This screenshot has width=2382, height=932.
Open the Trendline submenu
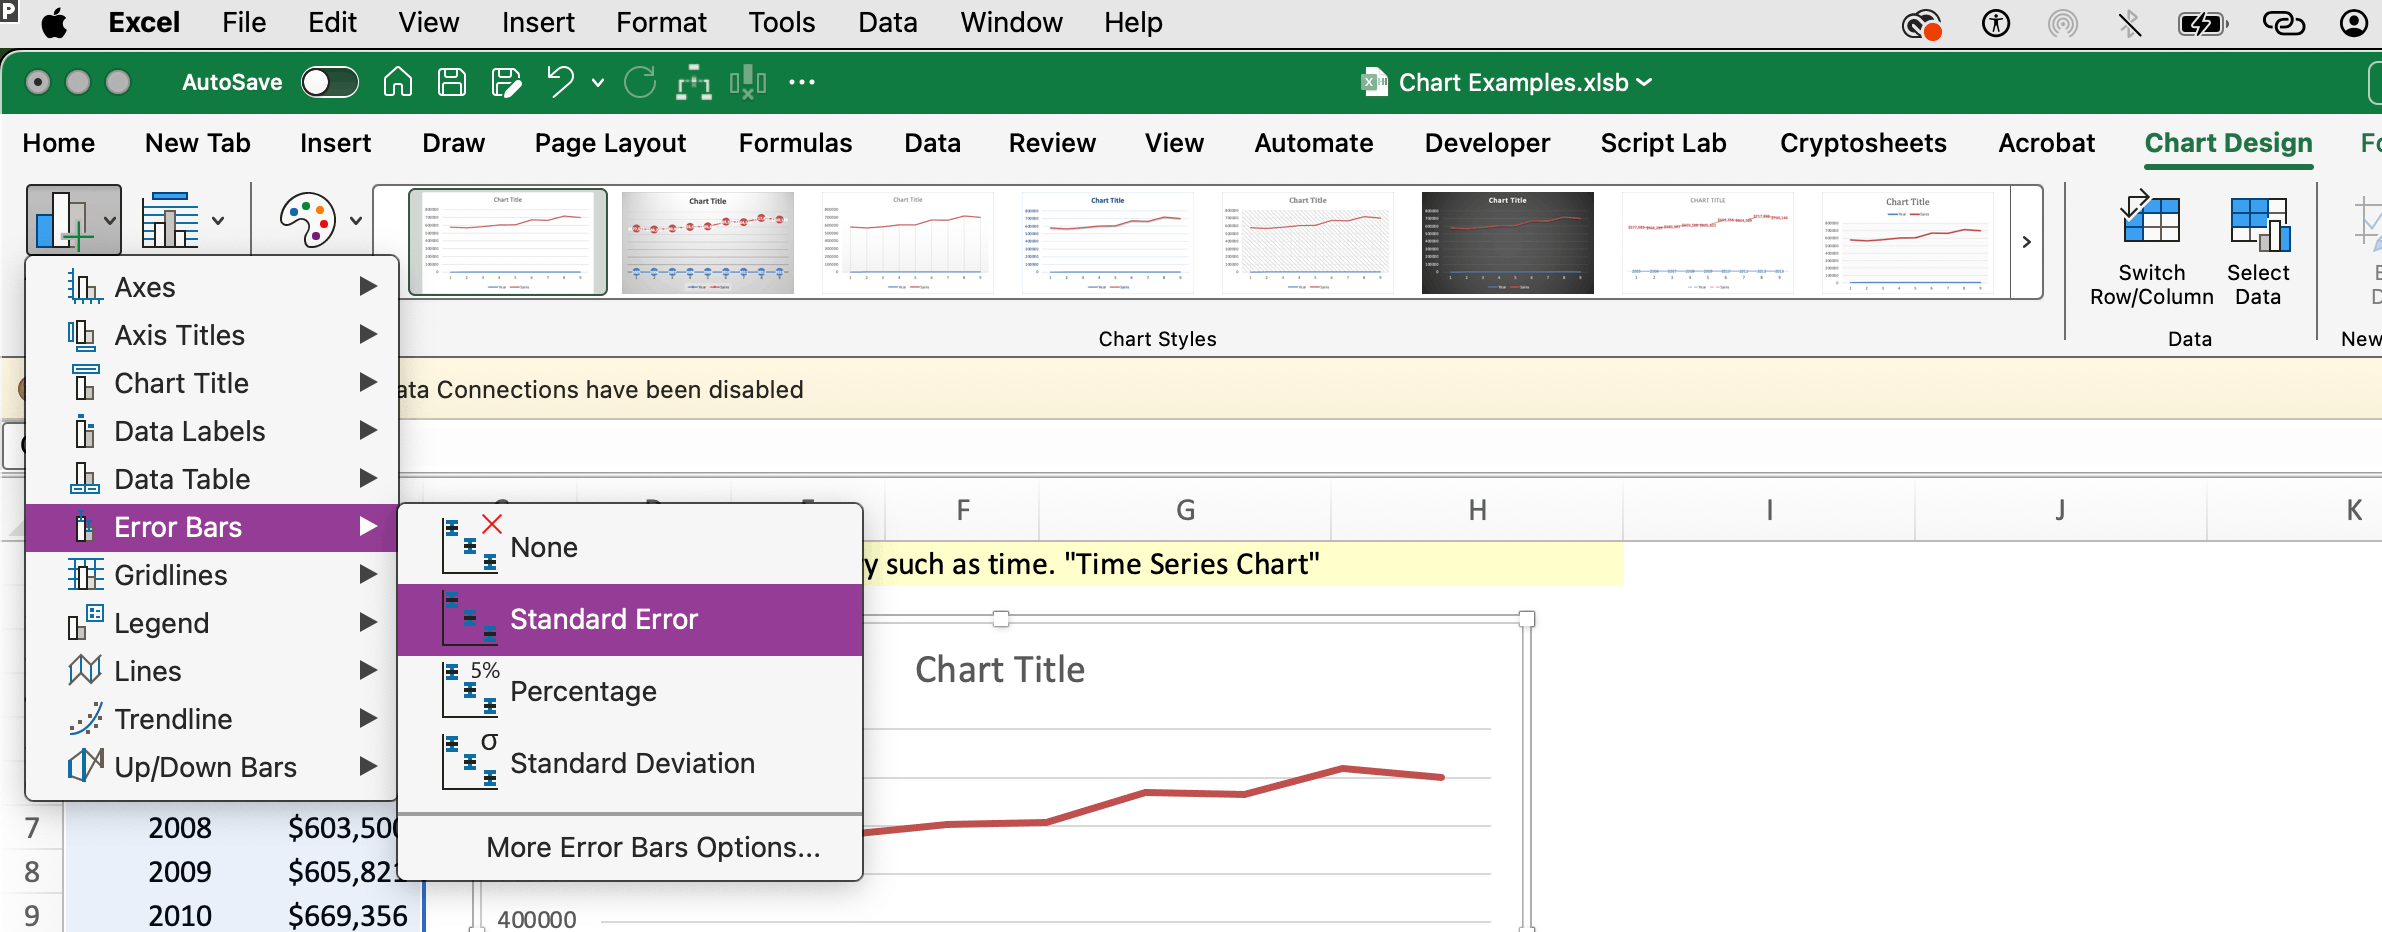174,719
